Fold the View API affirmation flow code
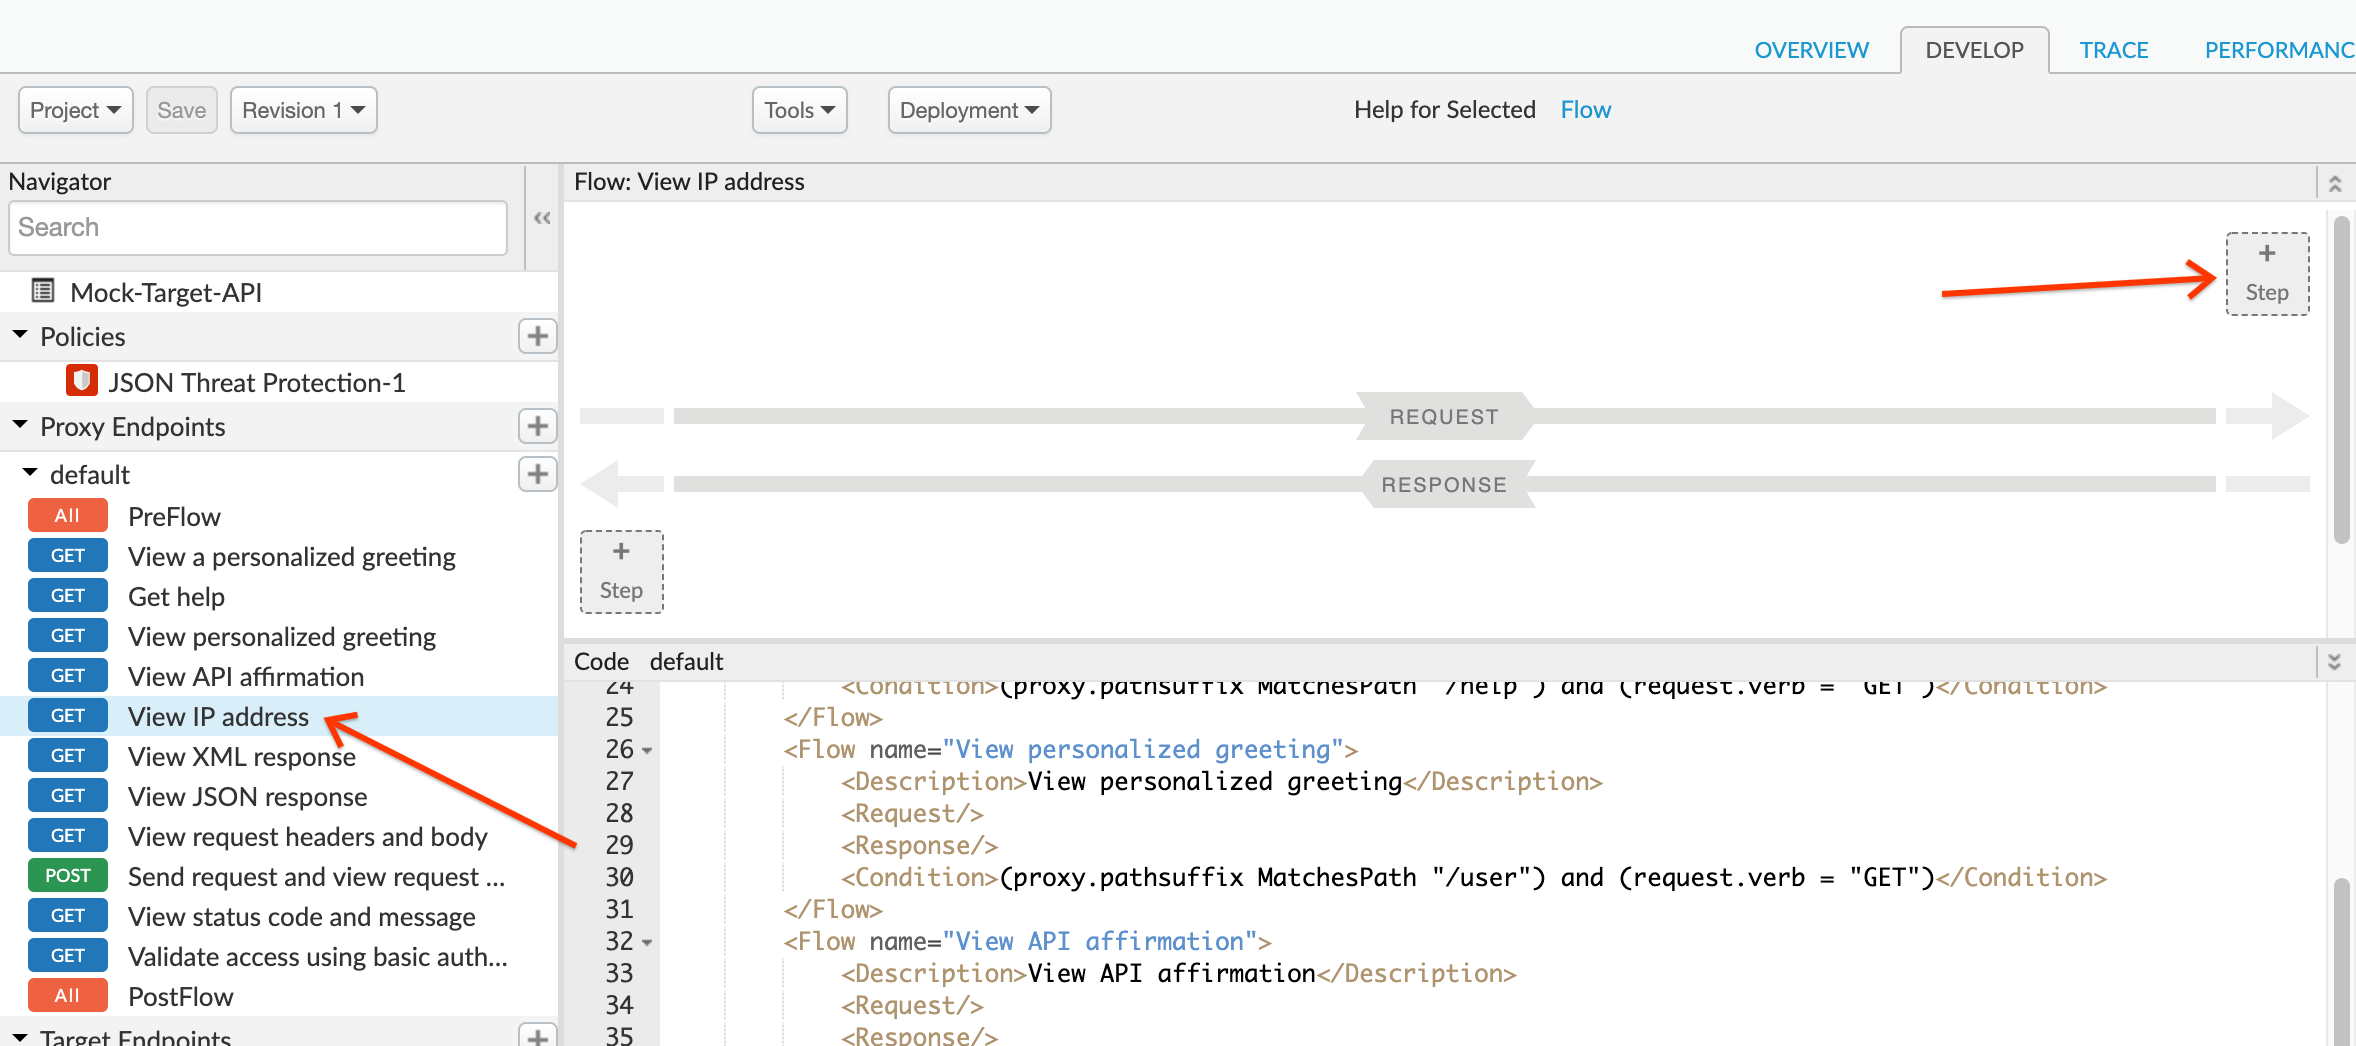2356x1046 pixels. pyautogui.click(x=647, y=942)
